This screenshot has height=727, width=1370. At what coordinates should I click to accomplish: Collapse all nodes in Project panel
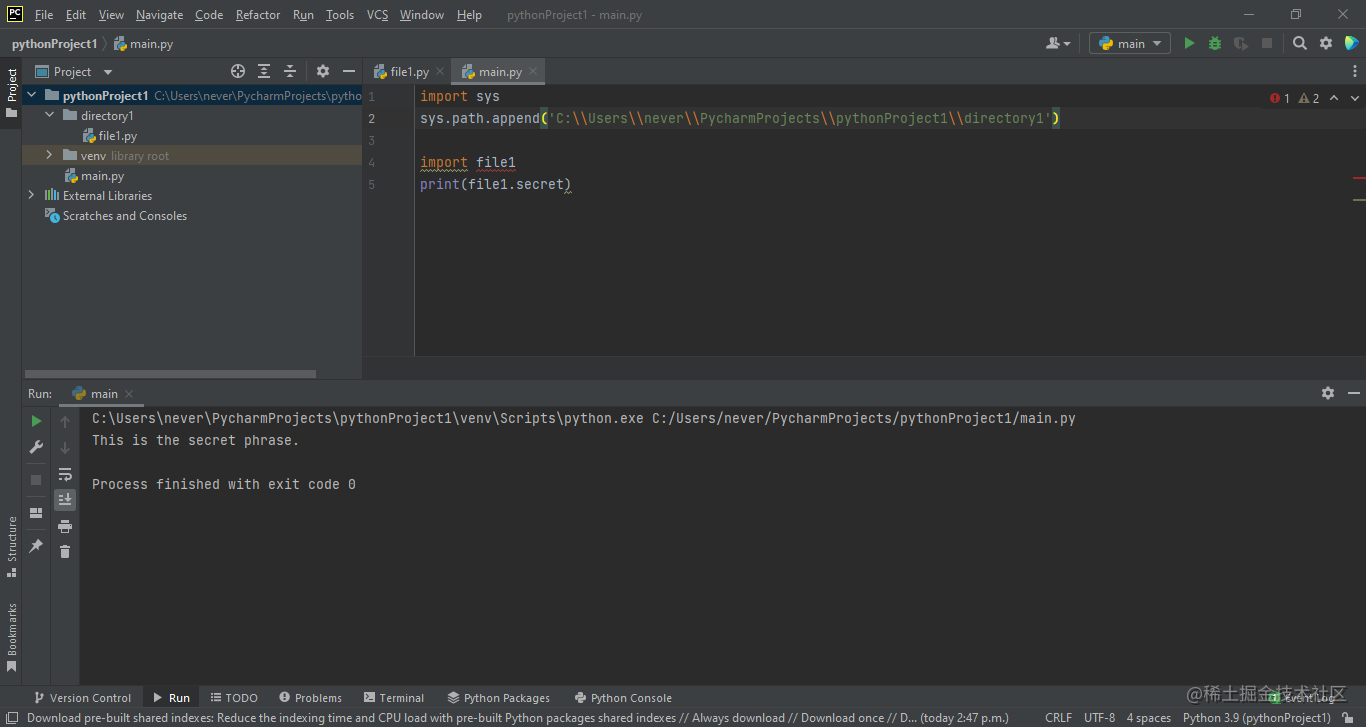point(290,71)
